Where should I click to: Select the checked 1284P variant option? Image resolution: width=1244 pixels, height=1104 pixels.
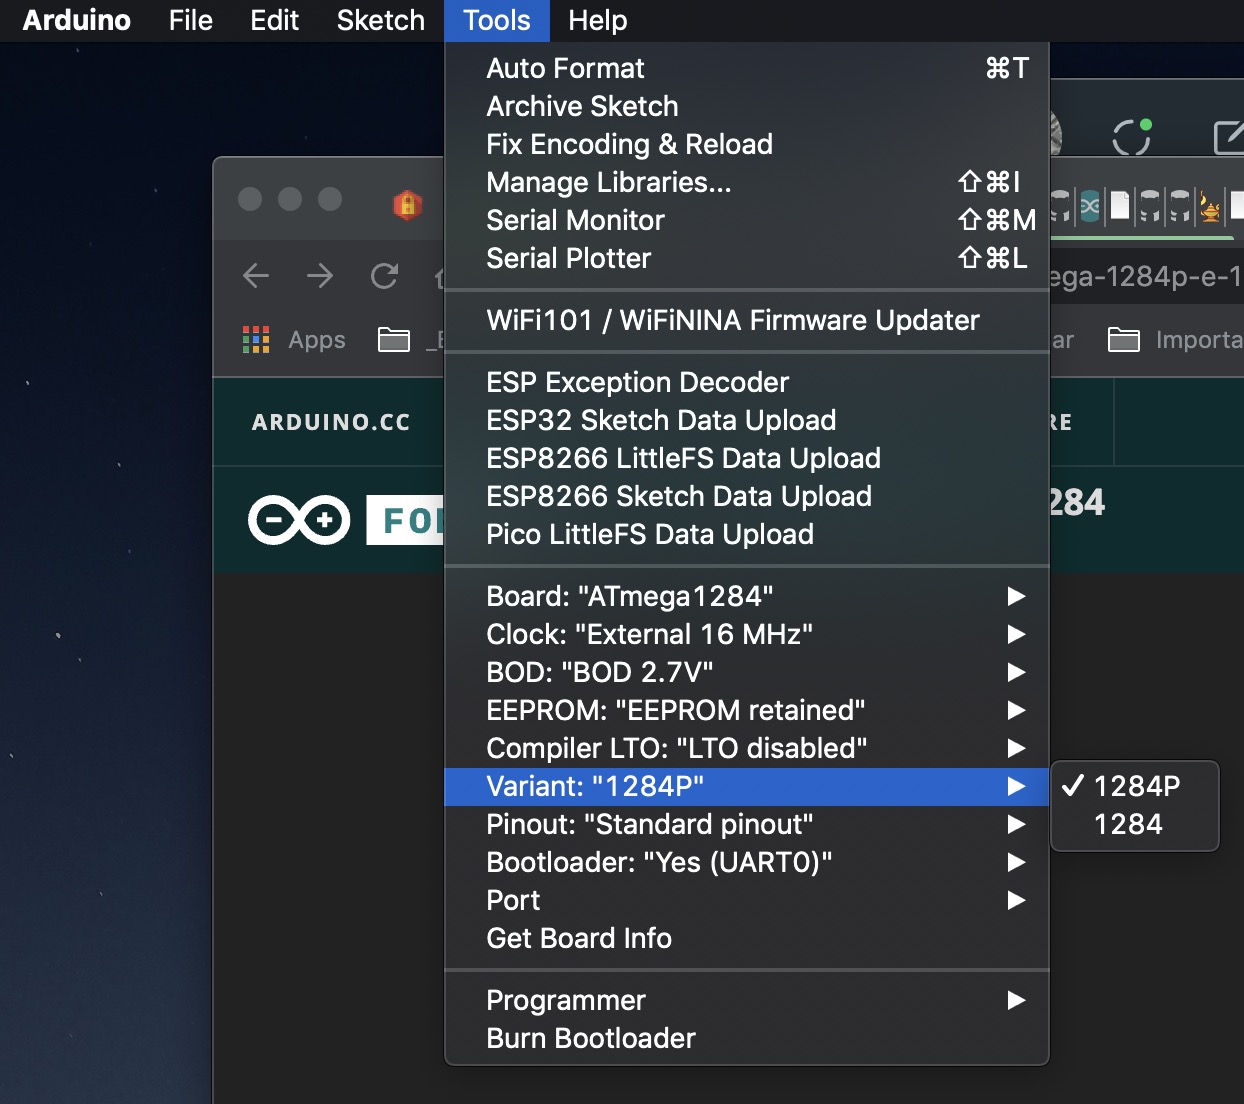(x=1135, y=786)
